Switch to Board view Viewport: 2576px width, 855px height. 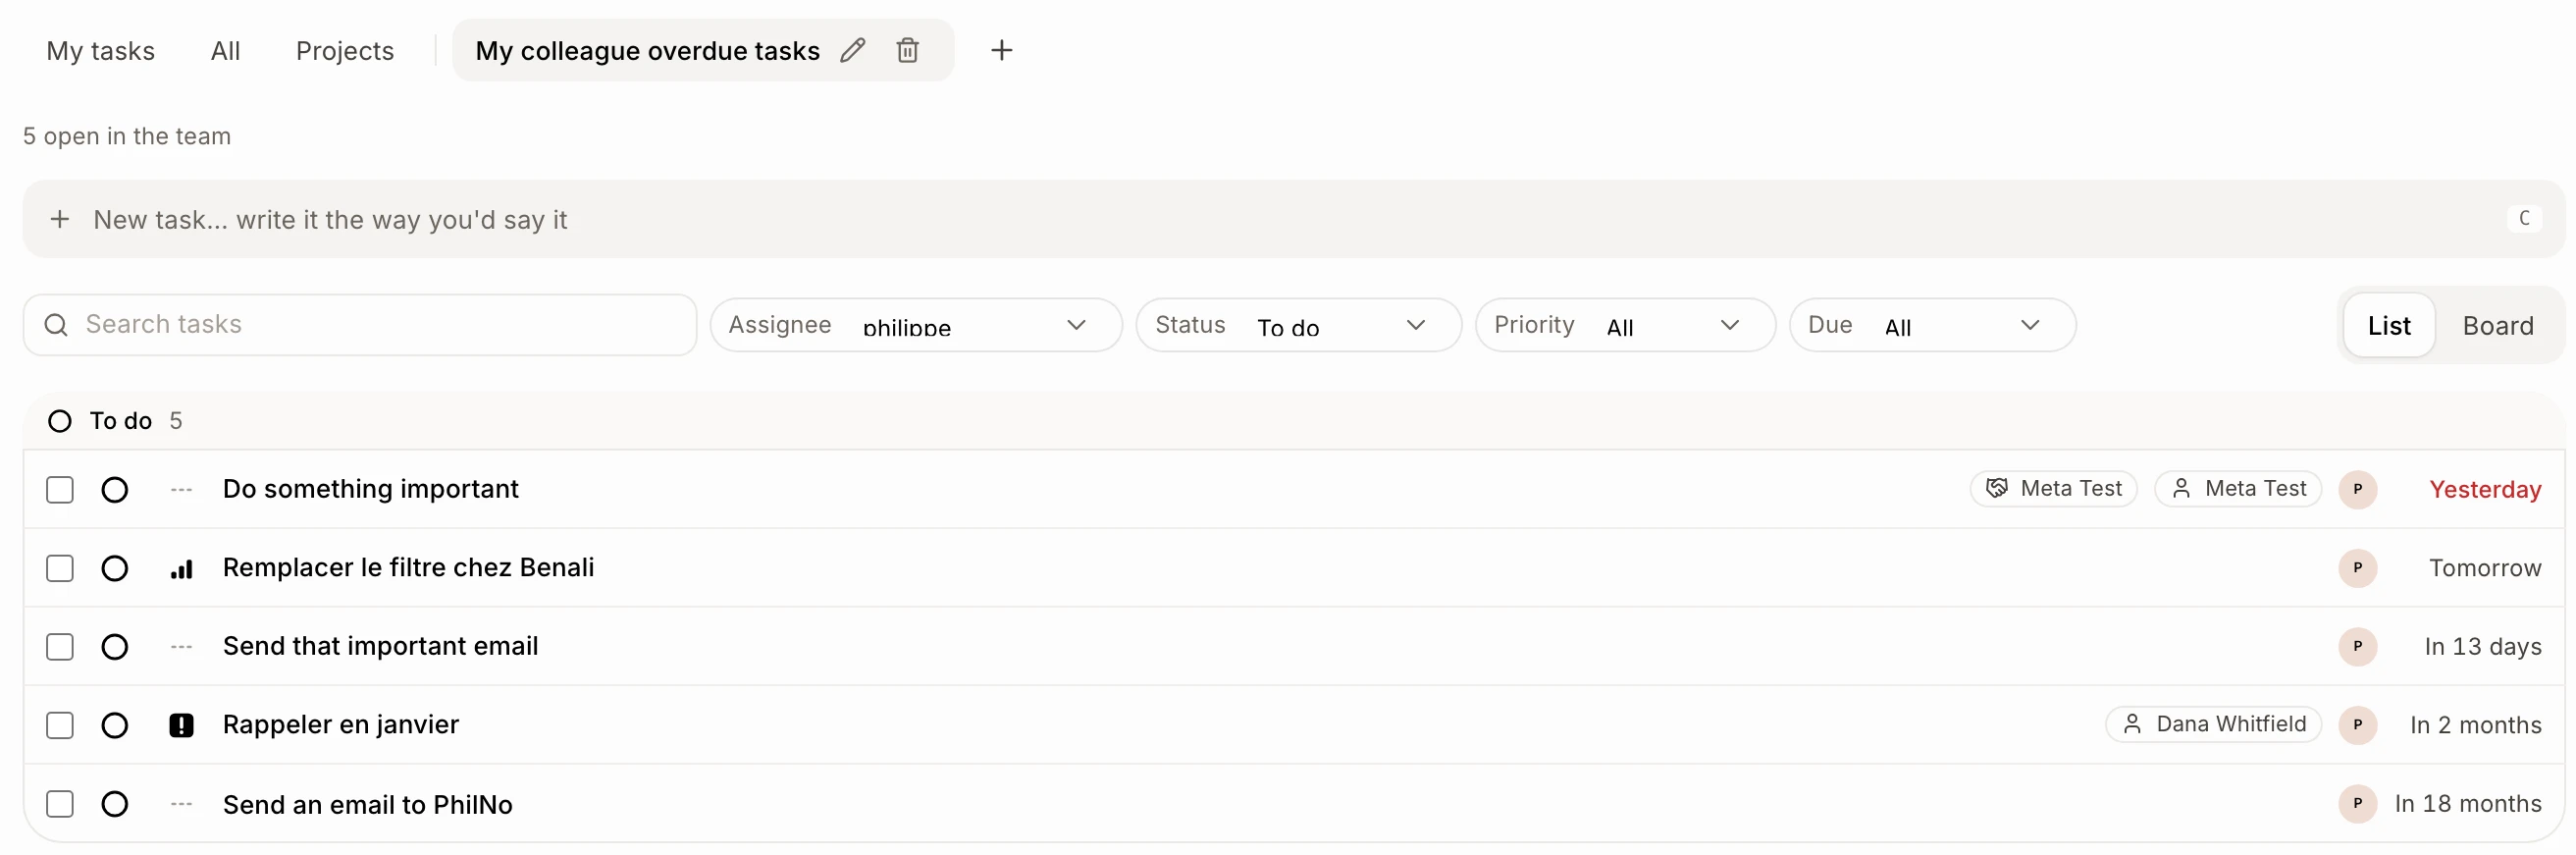tap(2497, 326)
